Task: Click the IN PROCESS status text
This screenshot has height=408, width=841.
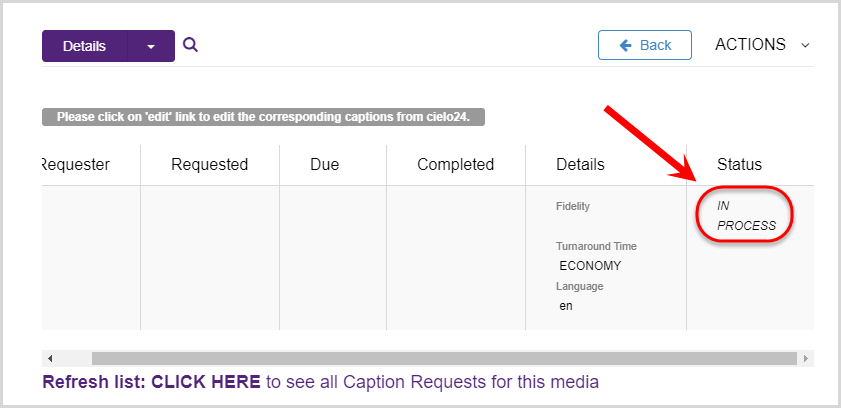Action: (746, 216)
